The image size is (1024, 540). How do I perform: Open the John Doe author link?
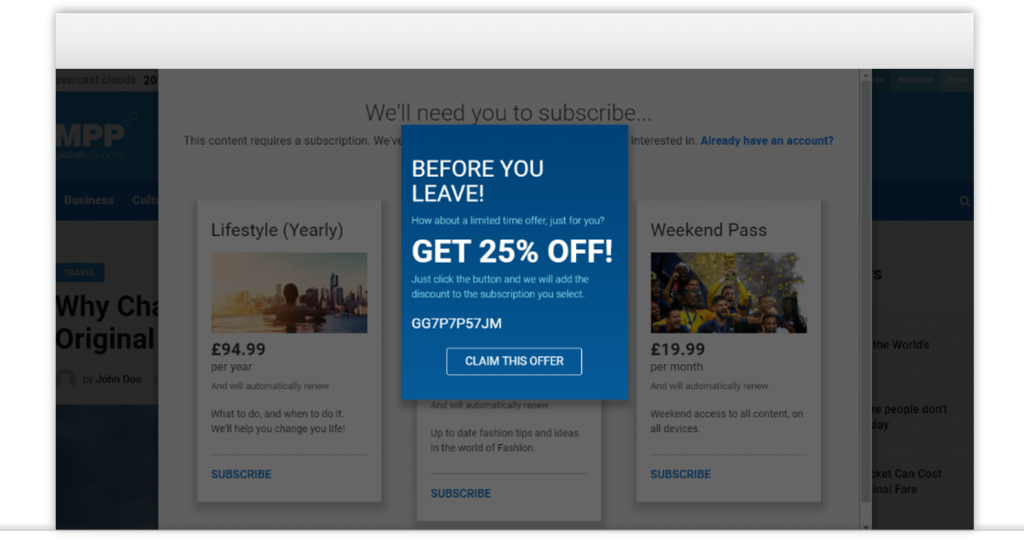(118, 379)
